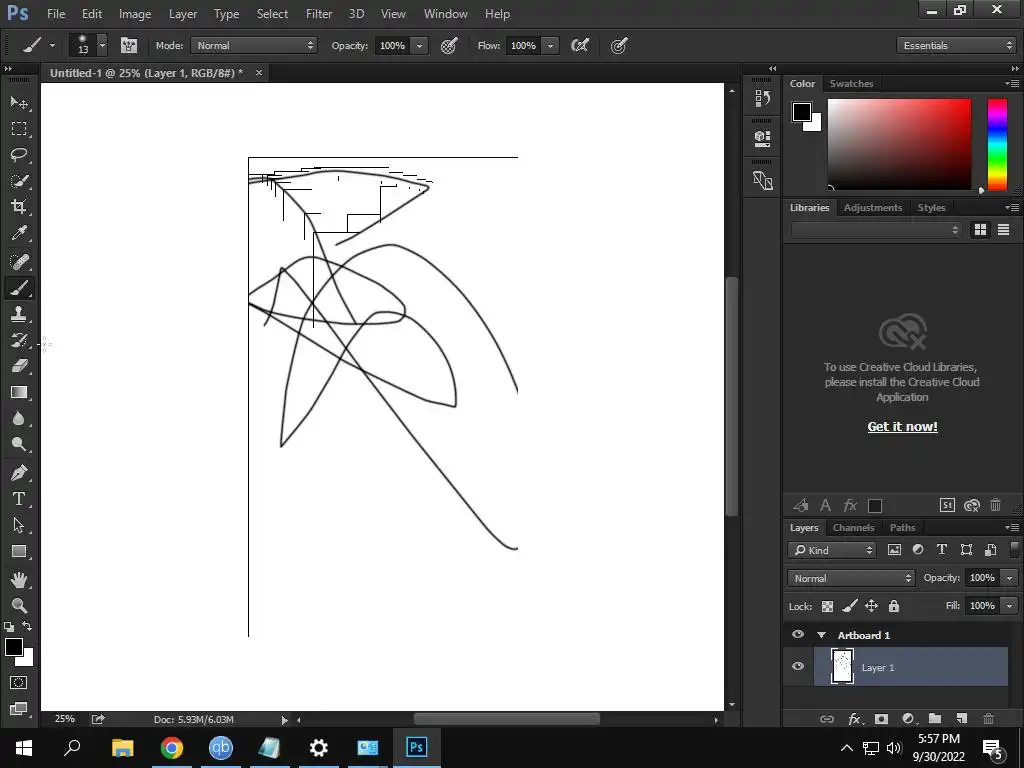Switch to the Channels tab
The height and width of the screenshot is (768, 1024).
(853, 528)
